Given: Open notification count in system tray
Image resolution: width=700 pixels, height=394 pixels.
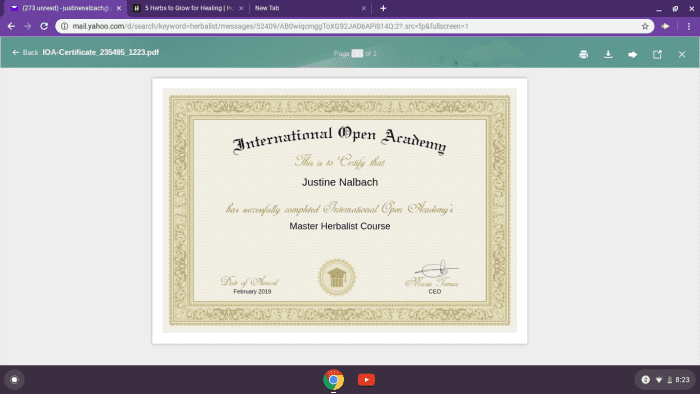Looking at the screenshot, I should 645,380.
